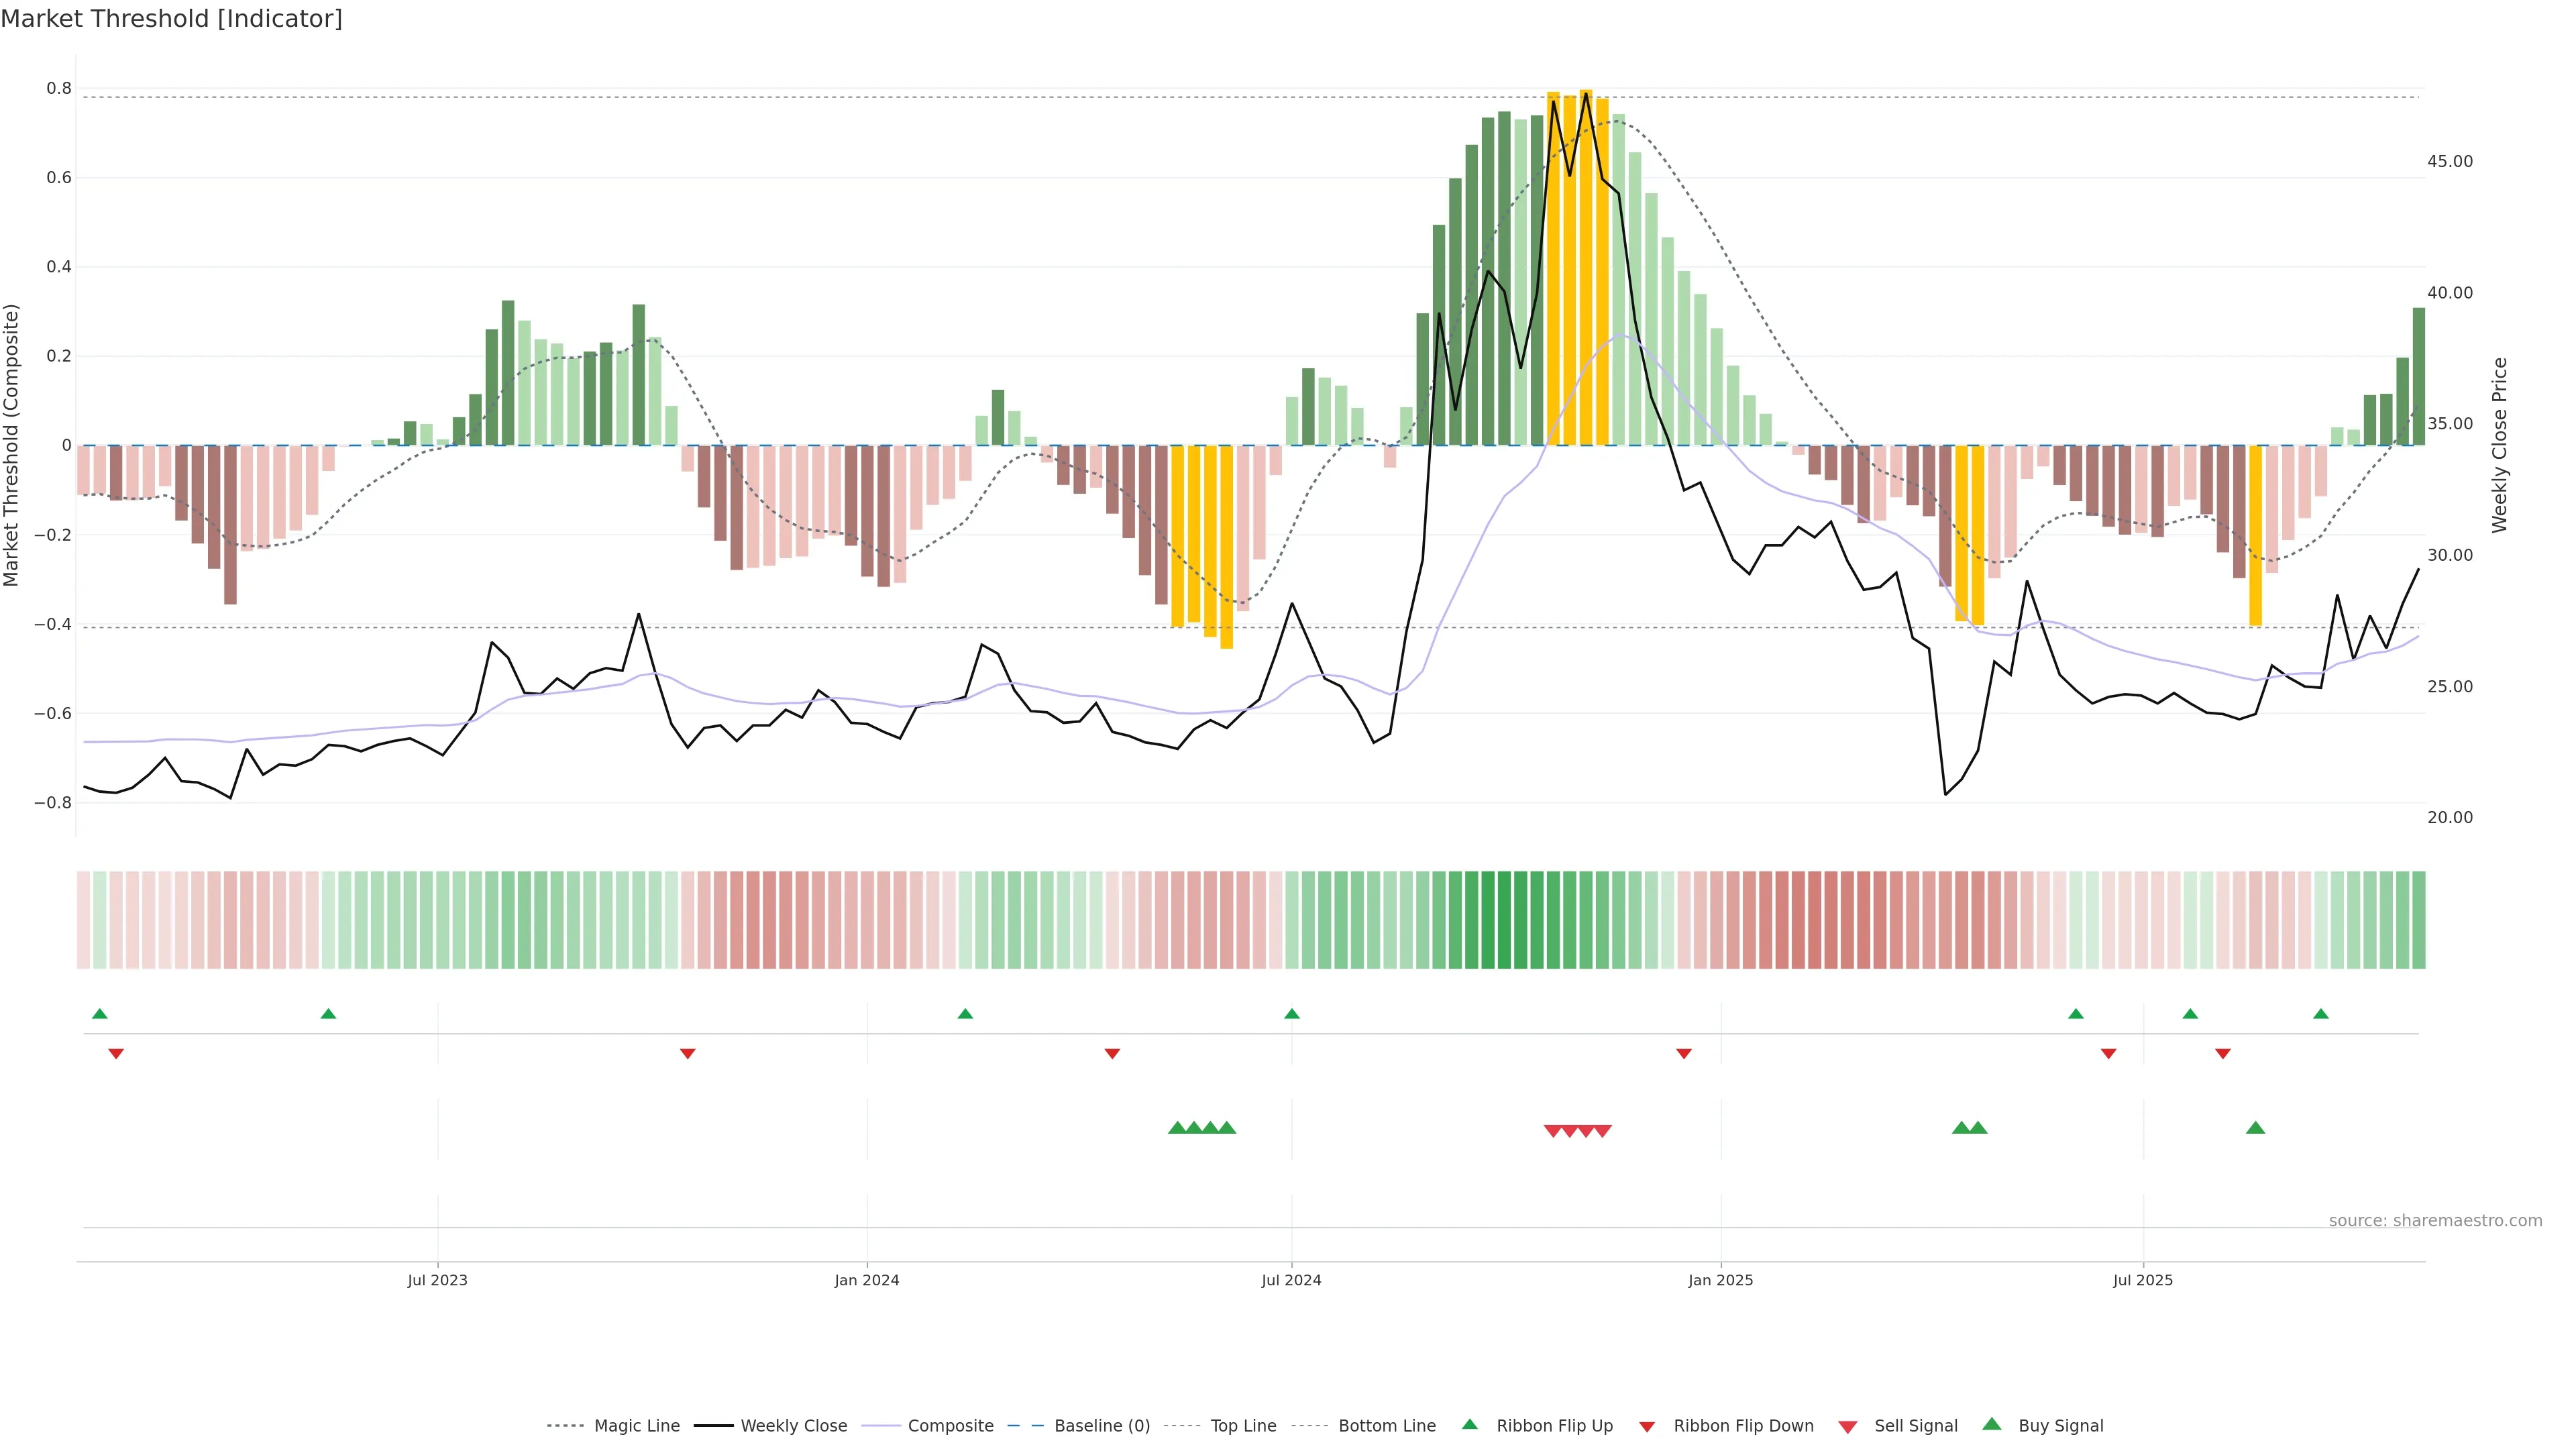Image resolution: width=2576 pixels, height=1449 pixels.
Task: Click the ribbon flip up marker at Jul 2024
Action: click(x=1292, y=1014)
